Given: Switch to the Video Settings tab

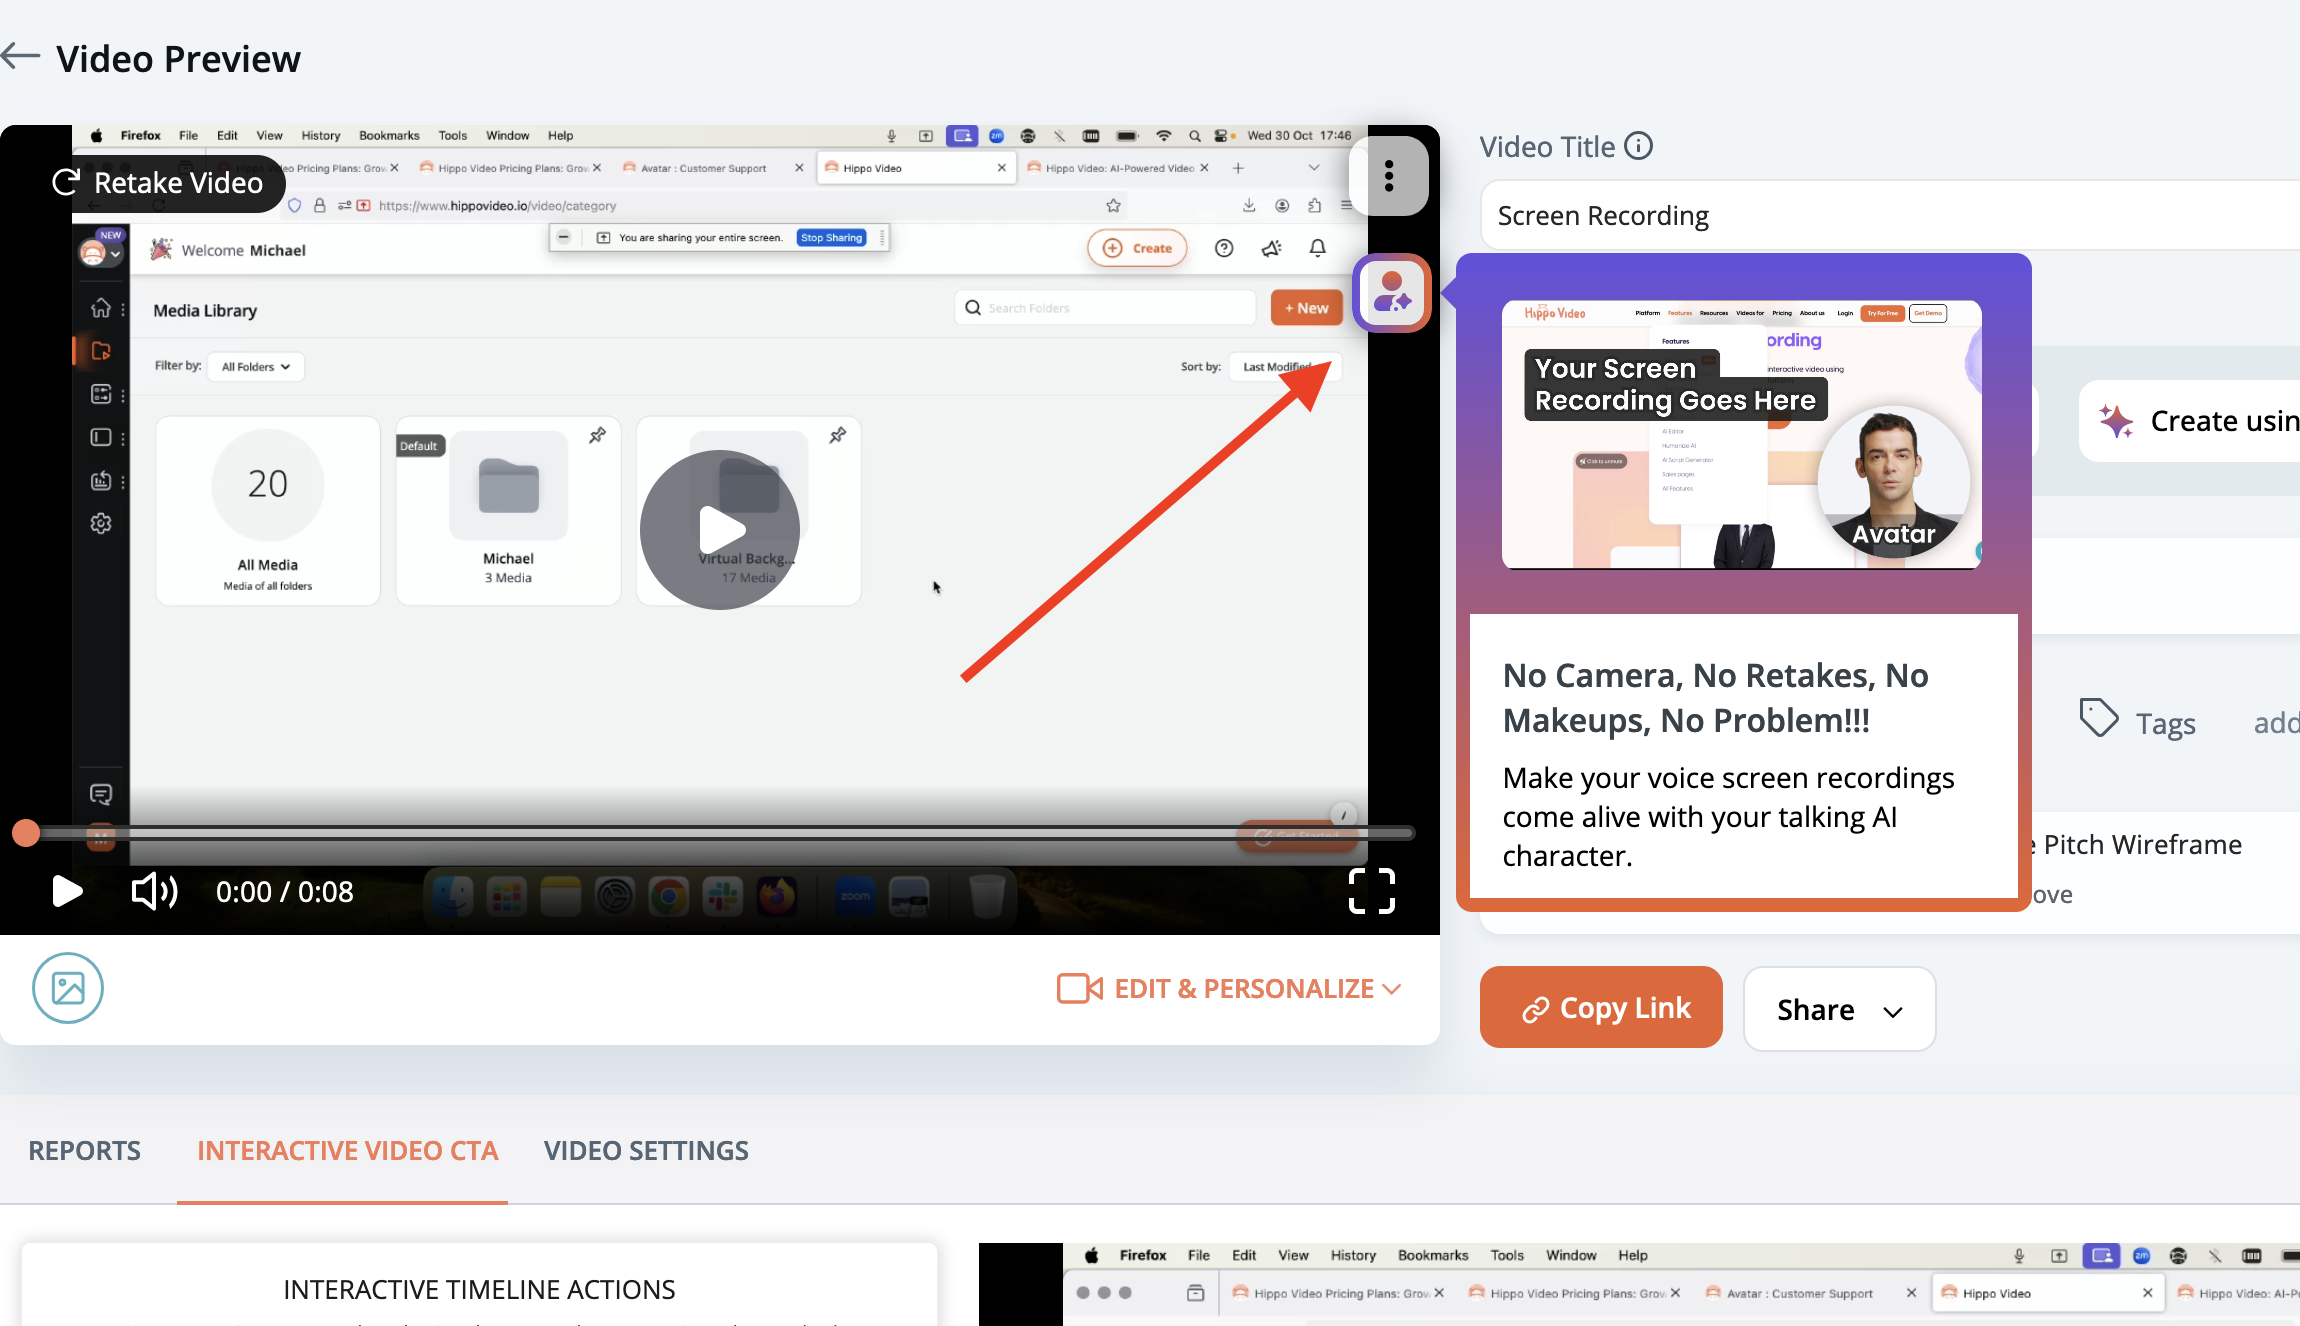Looking at the screenshot, I should pos(646,1150).
